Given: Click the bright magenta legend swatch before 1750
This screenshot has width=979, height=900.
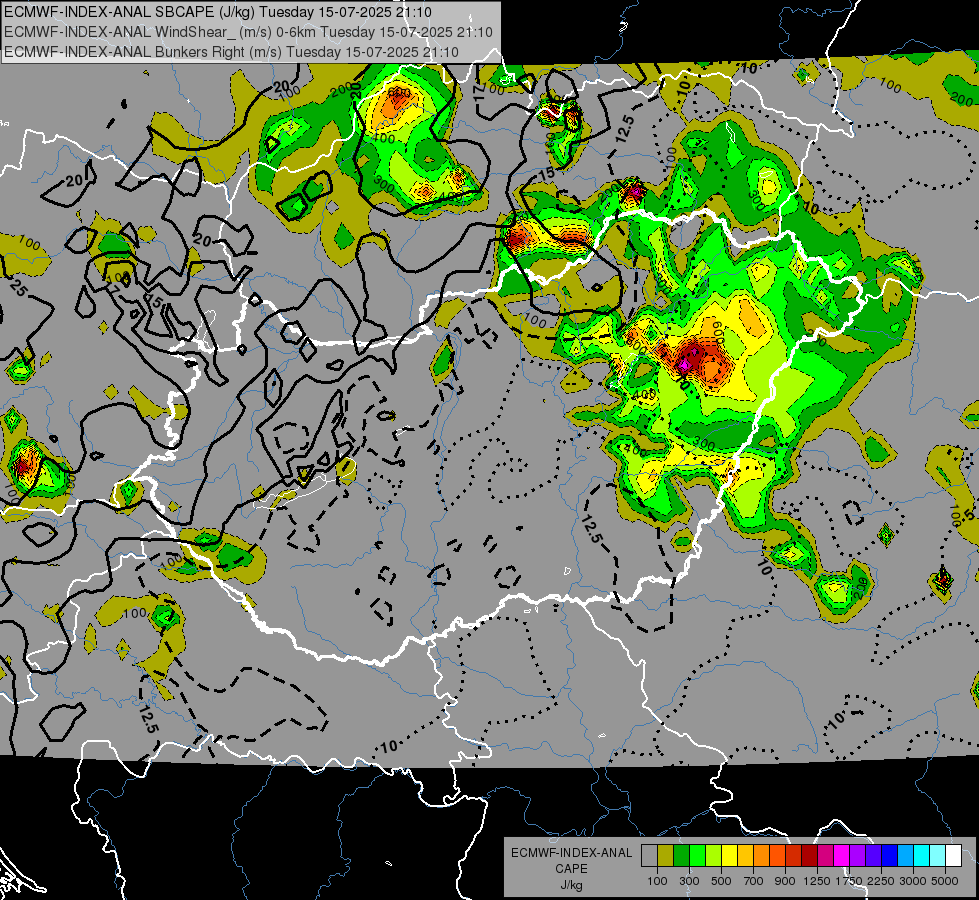Looking at the screenshot, I should 842,856.
